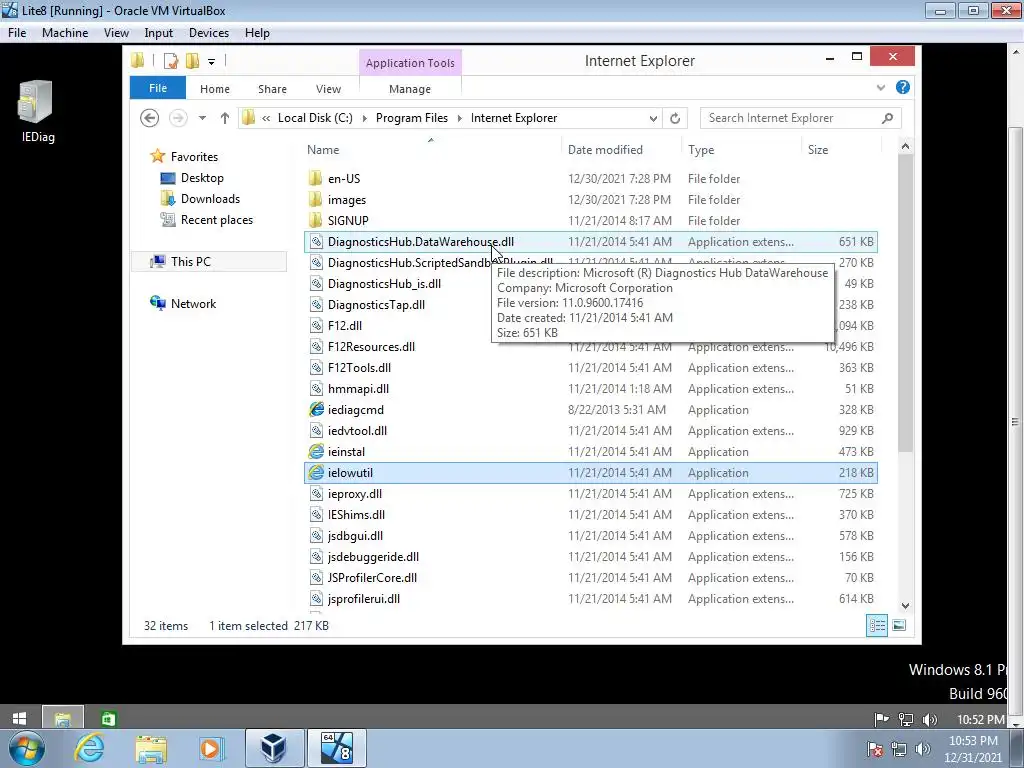Select iedvtool.dll file

(x=590, y=431)
